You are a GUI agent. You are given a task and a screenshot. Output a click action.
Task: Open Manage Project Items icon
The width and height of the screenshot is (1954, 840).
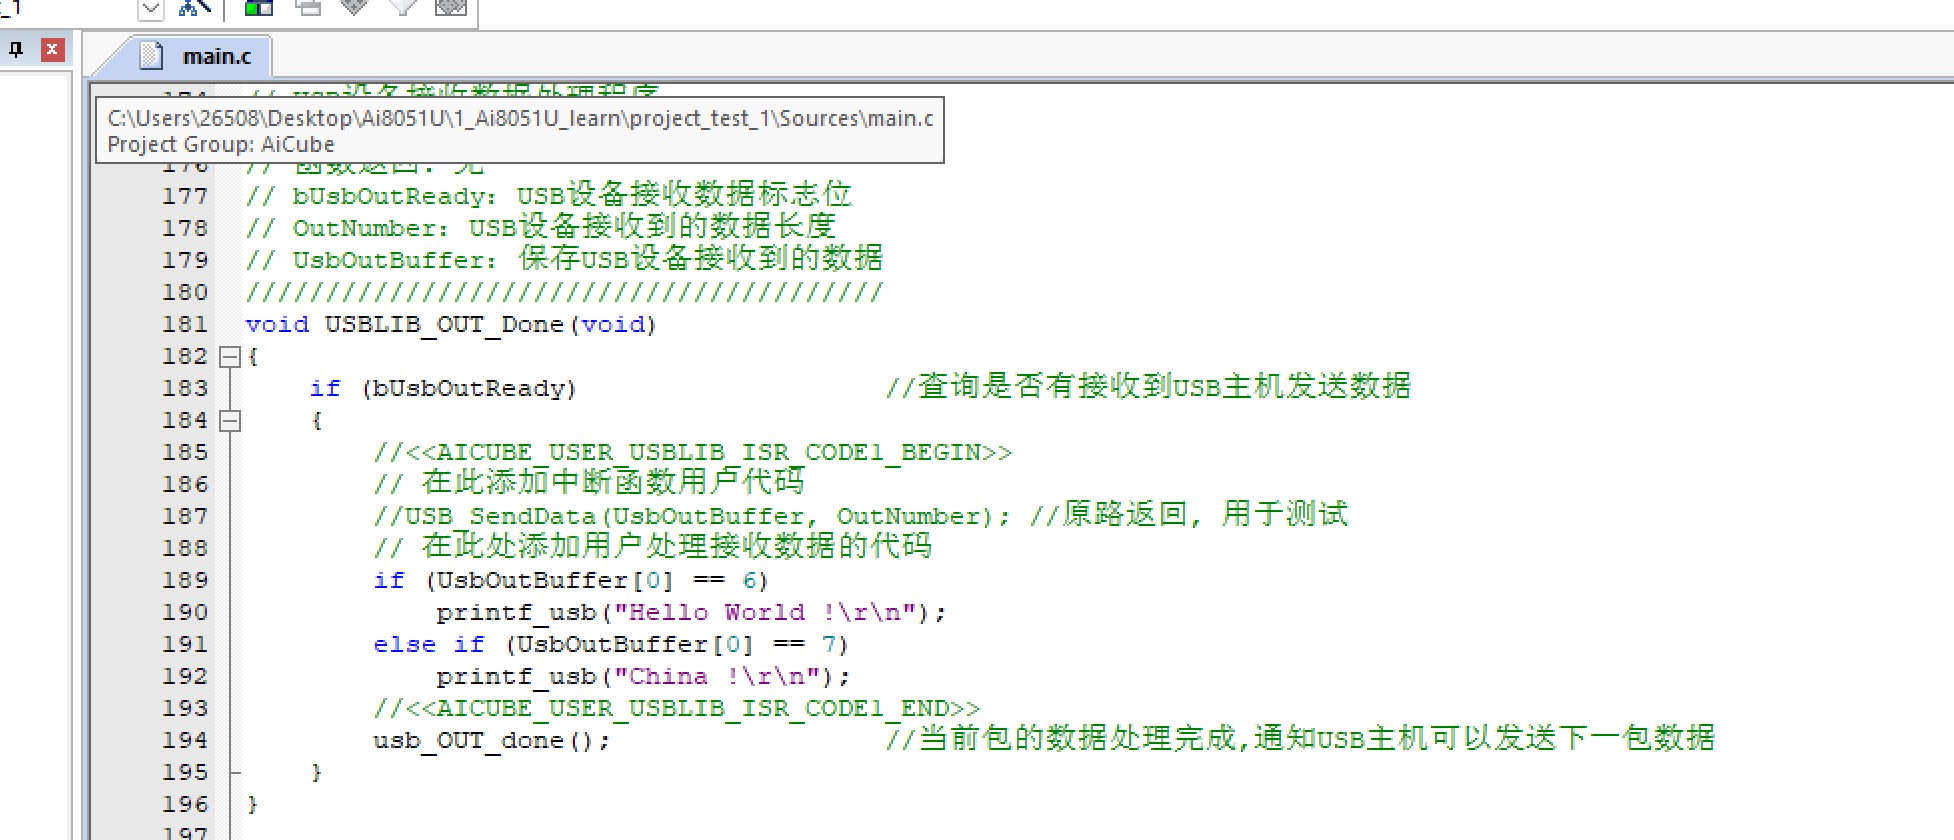click(x=259, y=8)
